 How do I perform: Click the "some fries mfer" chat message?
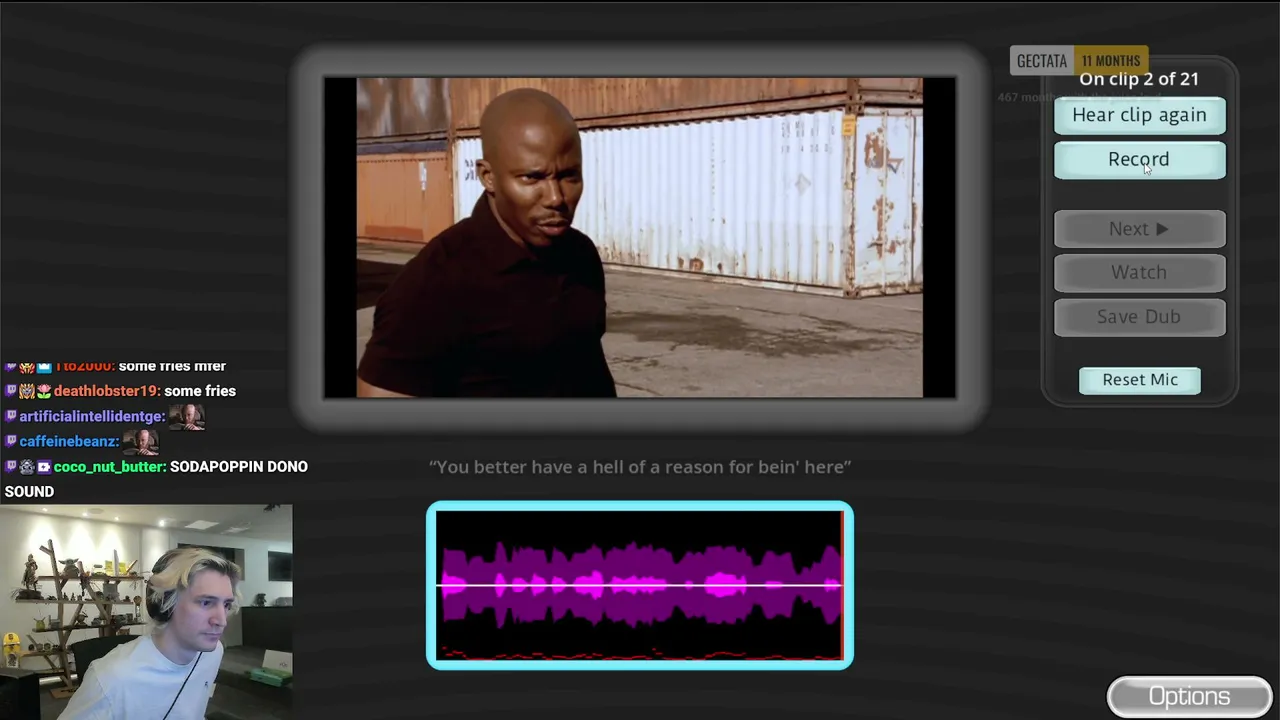point(172,366)
